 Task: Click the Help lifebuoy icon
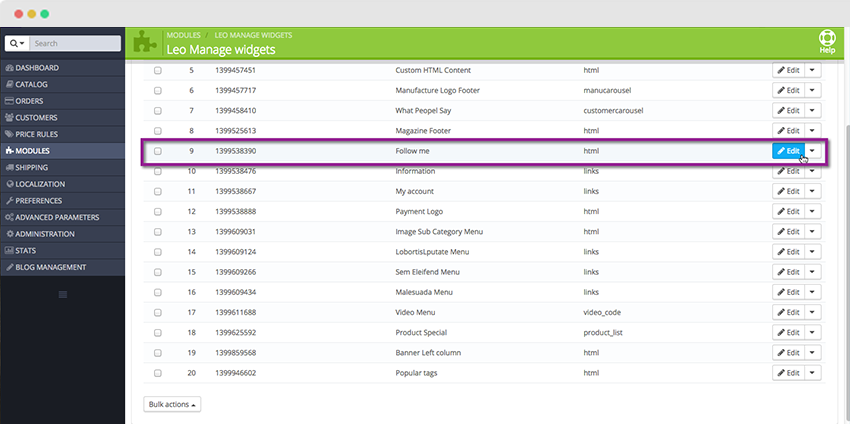pos(826,38)
